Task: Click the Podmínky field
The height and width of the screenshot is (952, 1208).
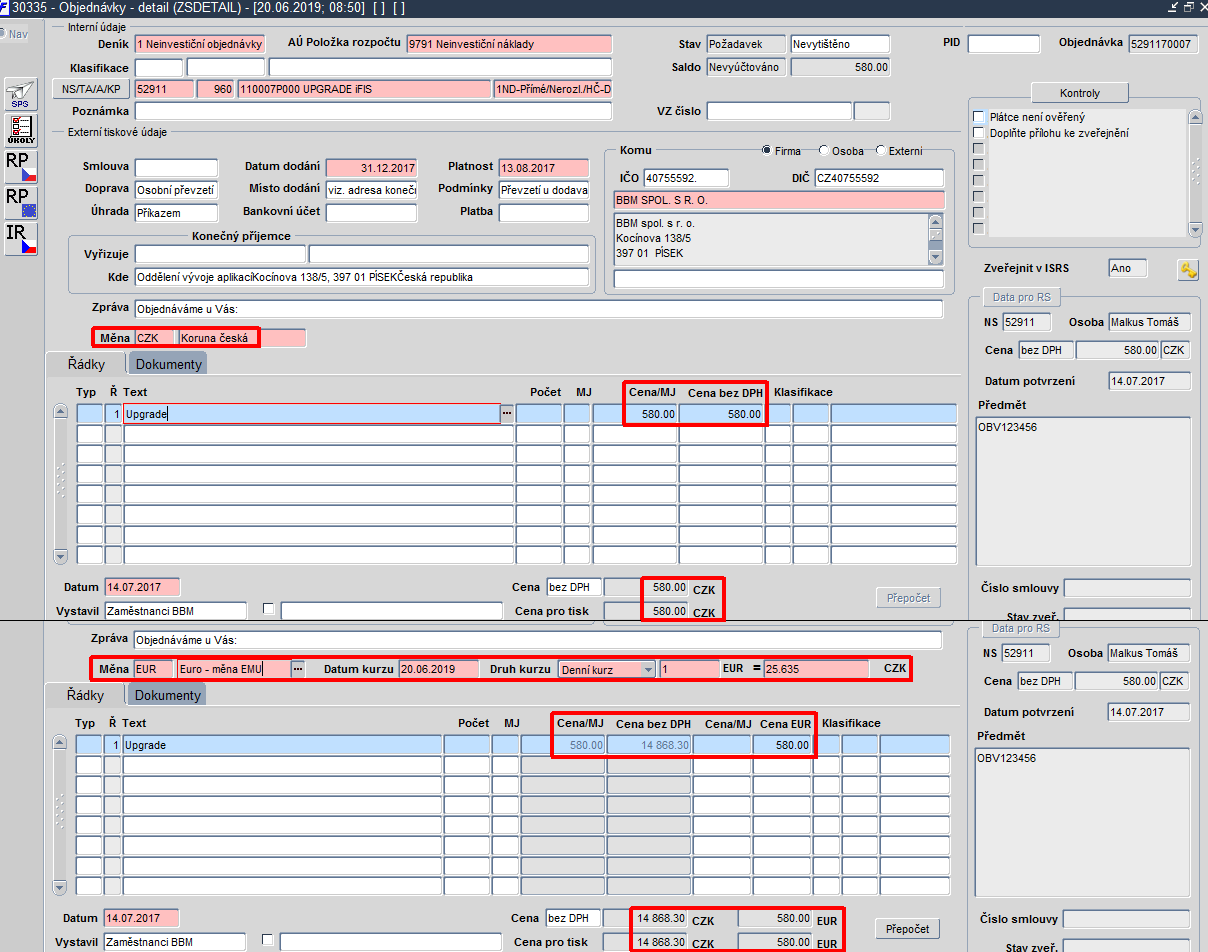Action: (x=544, y=189)
